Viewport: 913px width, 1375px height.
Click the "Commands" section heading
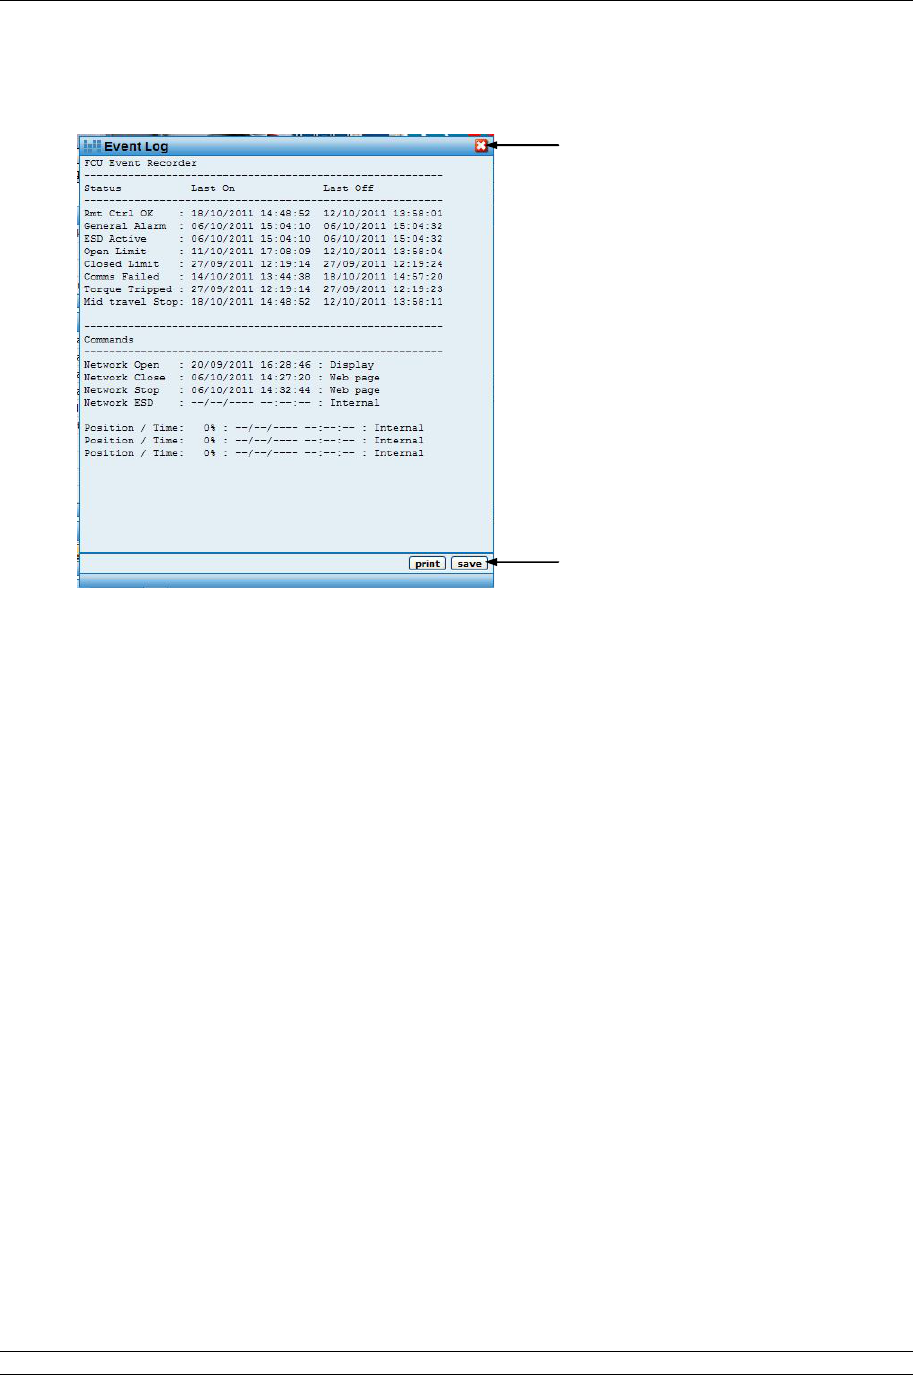(109, 340)
